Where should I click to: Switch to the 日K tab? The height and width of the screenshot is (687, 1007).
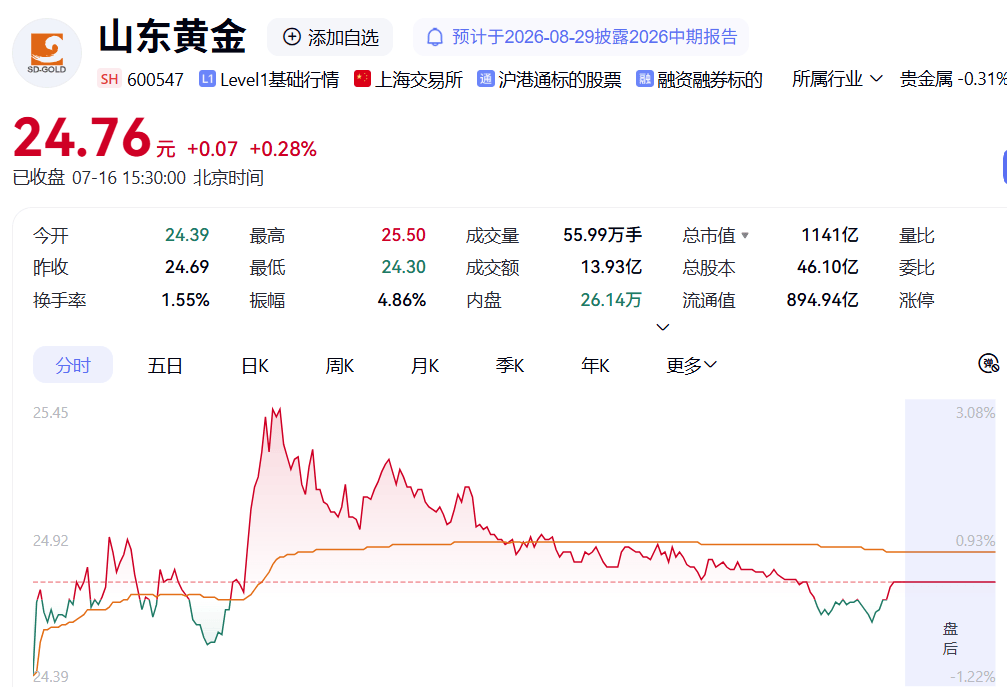coord(255,365)
